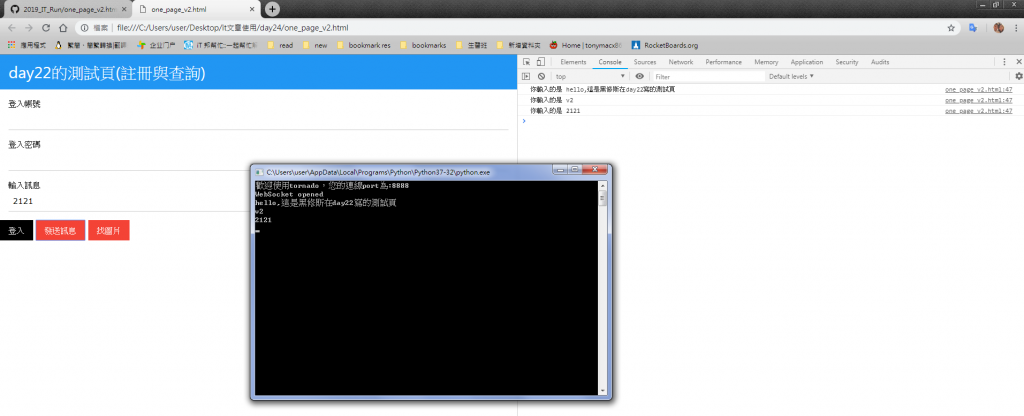This screenshot has width=1024, height=416.
Task: Open the Home tonymacx86 bookmark
Action: [585, 46]
